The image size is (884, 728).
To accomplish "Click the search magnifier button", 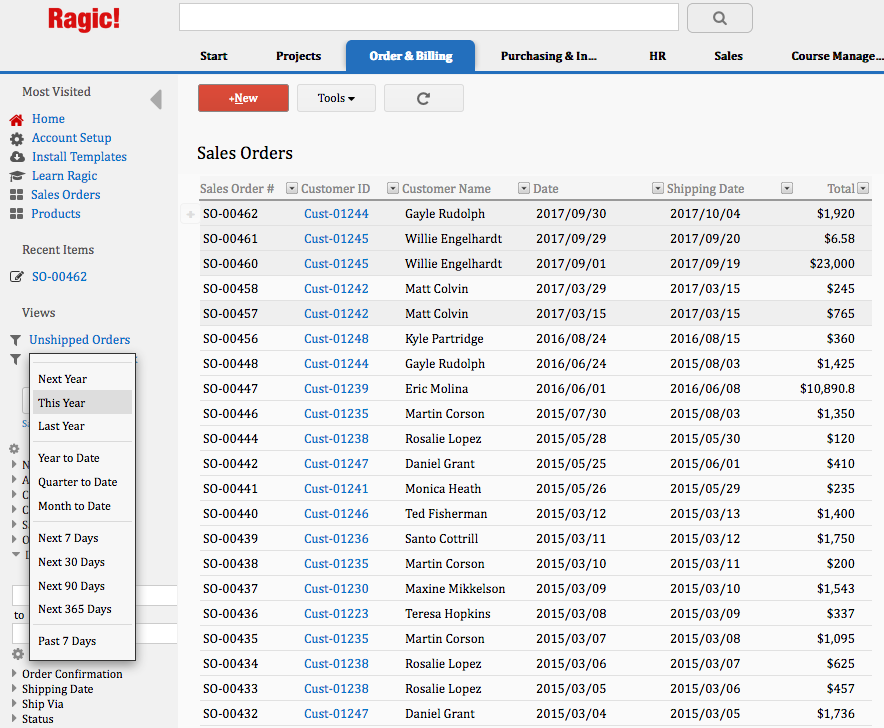I will click(x=719, y=18).
